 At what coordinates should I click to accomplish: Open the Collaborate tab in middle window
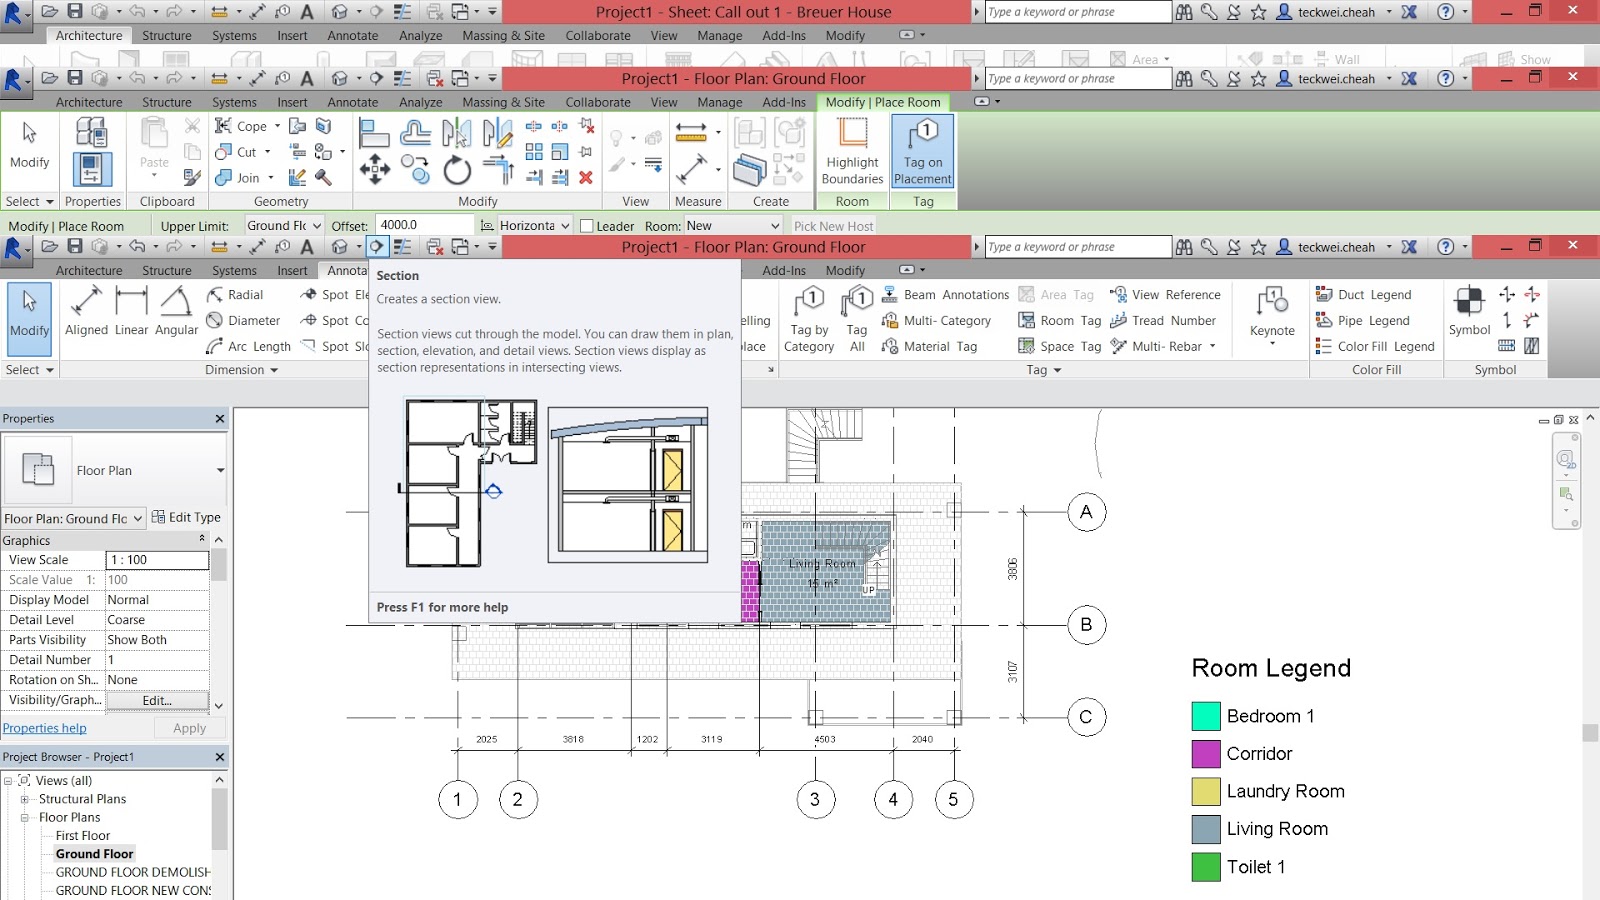click(598, 102)
